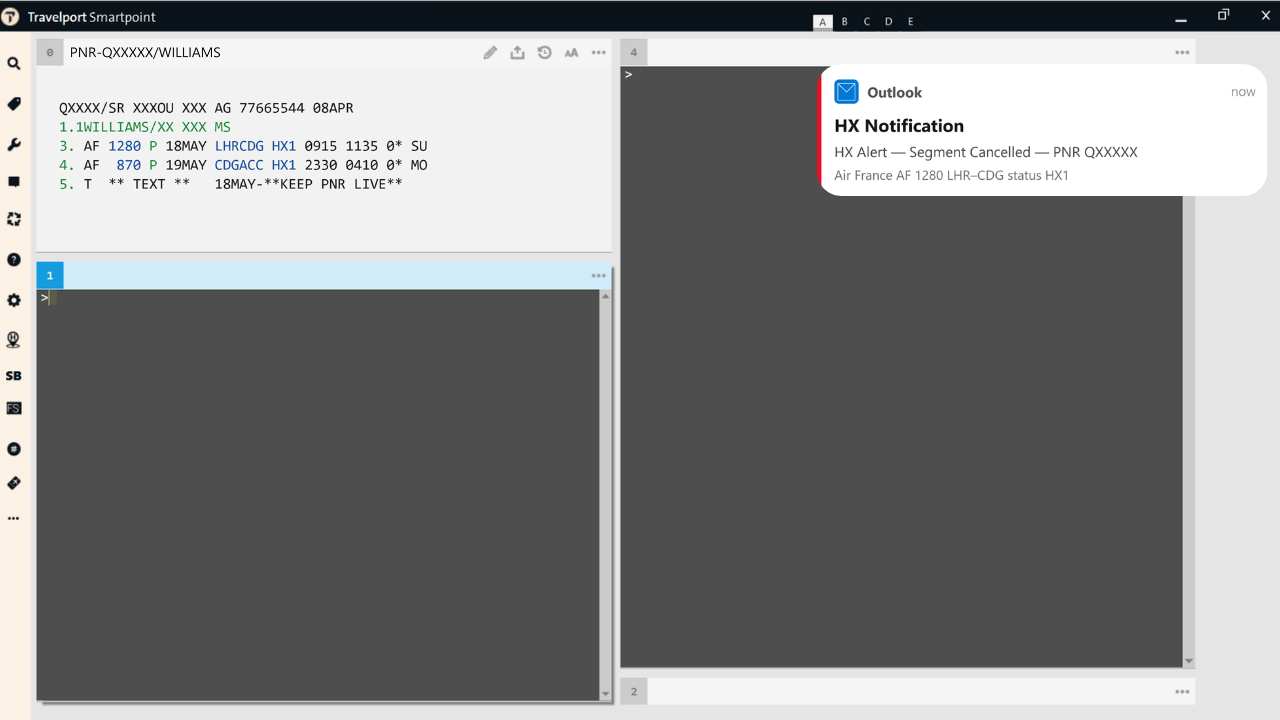Click the ticket icon in the sidebar
Viewport: 1280px width, 720px height.
pos(14,483)
